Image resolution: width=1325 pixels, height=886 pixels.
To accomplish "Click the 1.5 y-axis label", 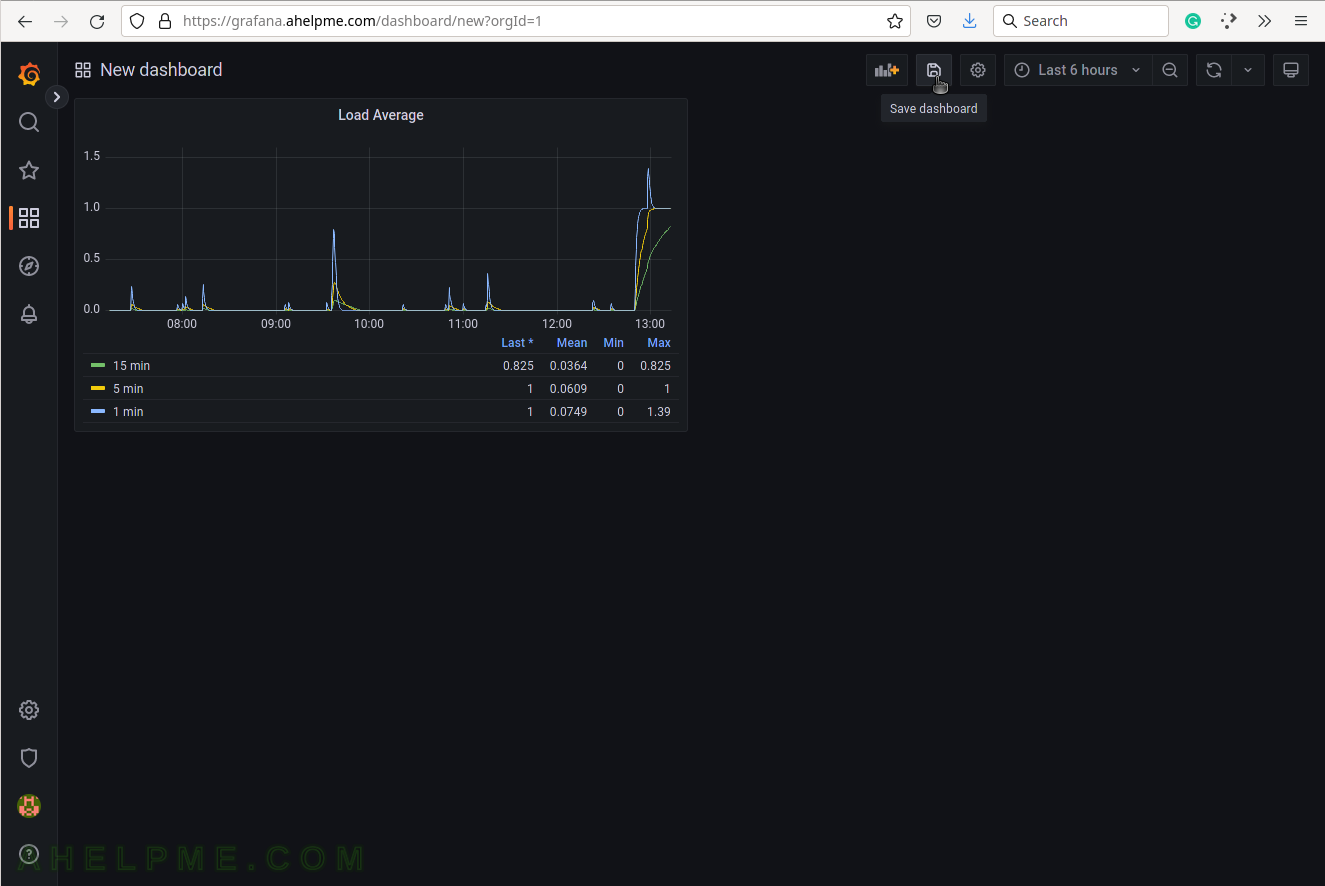I will [92, 156].
